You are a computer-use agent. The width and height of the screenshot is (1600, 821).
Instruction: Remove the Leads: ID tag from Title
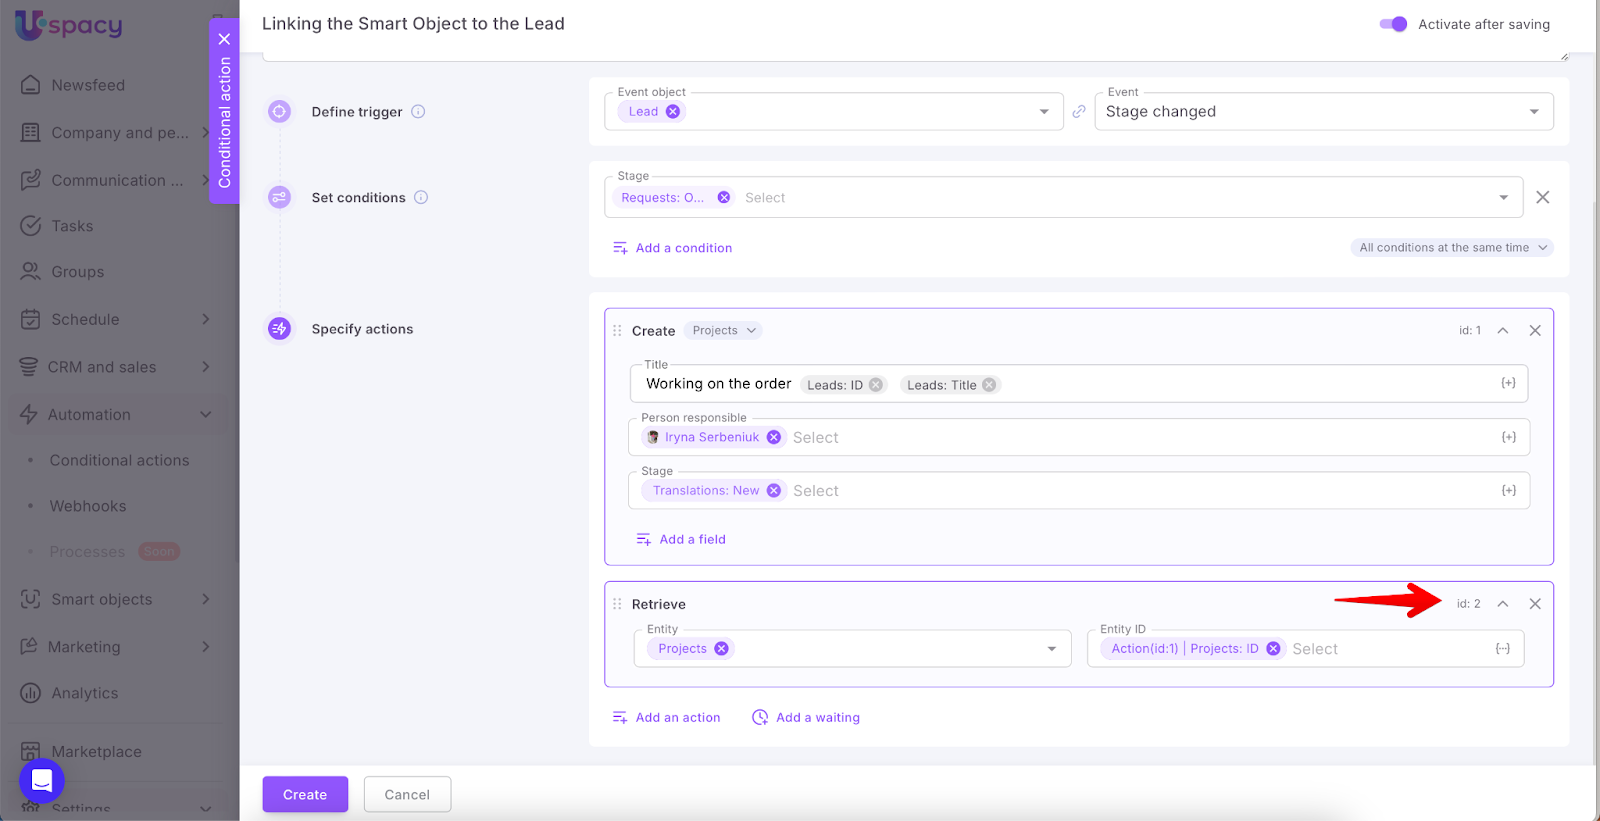point(876,385)
